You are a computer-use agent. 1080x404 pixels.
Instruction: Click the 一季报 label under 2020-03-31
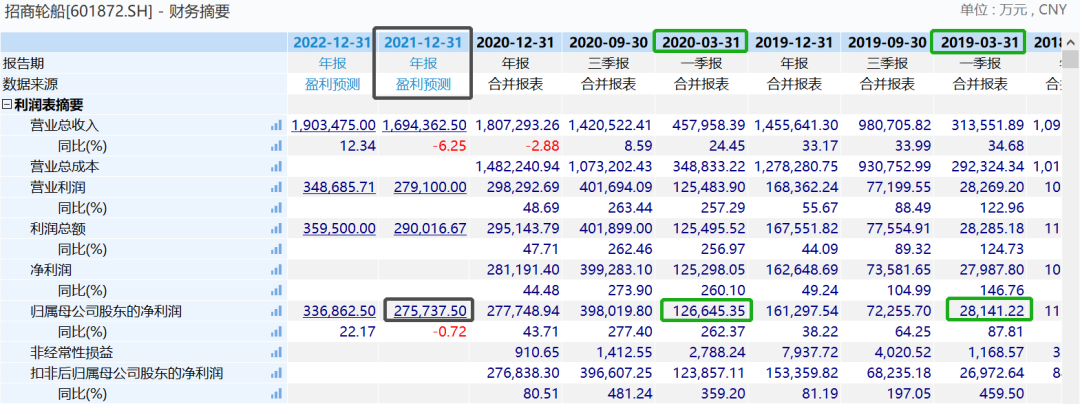tap(701, 63)
